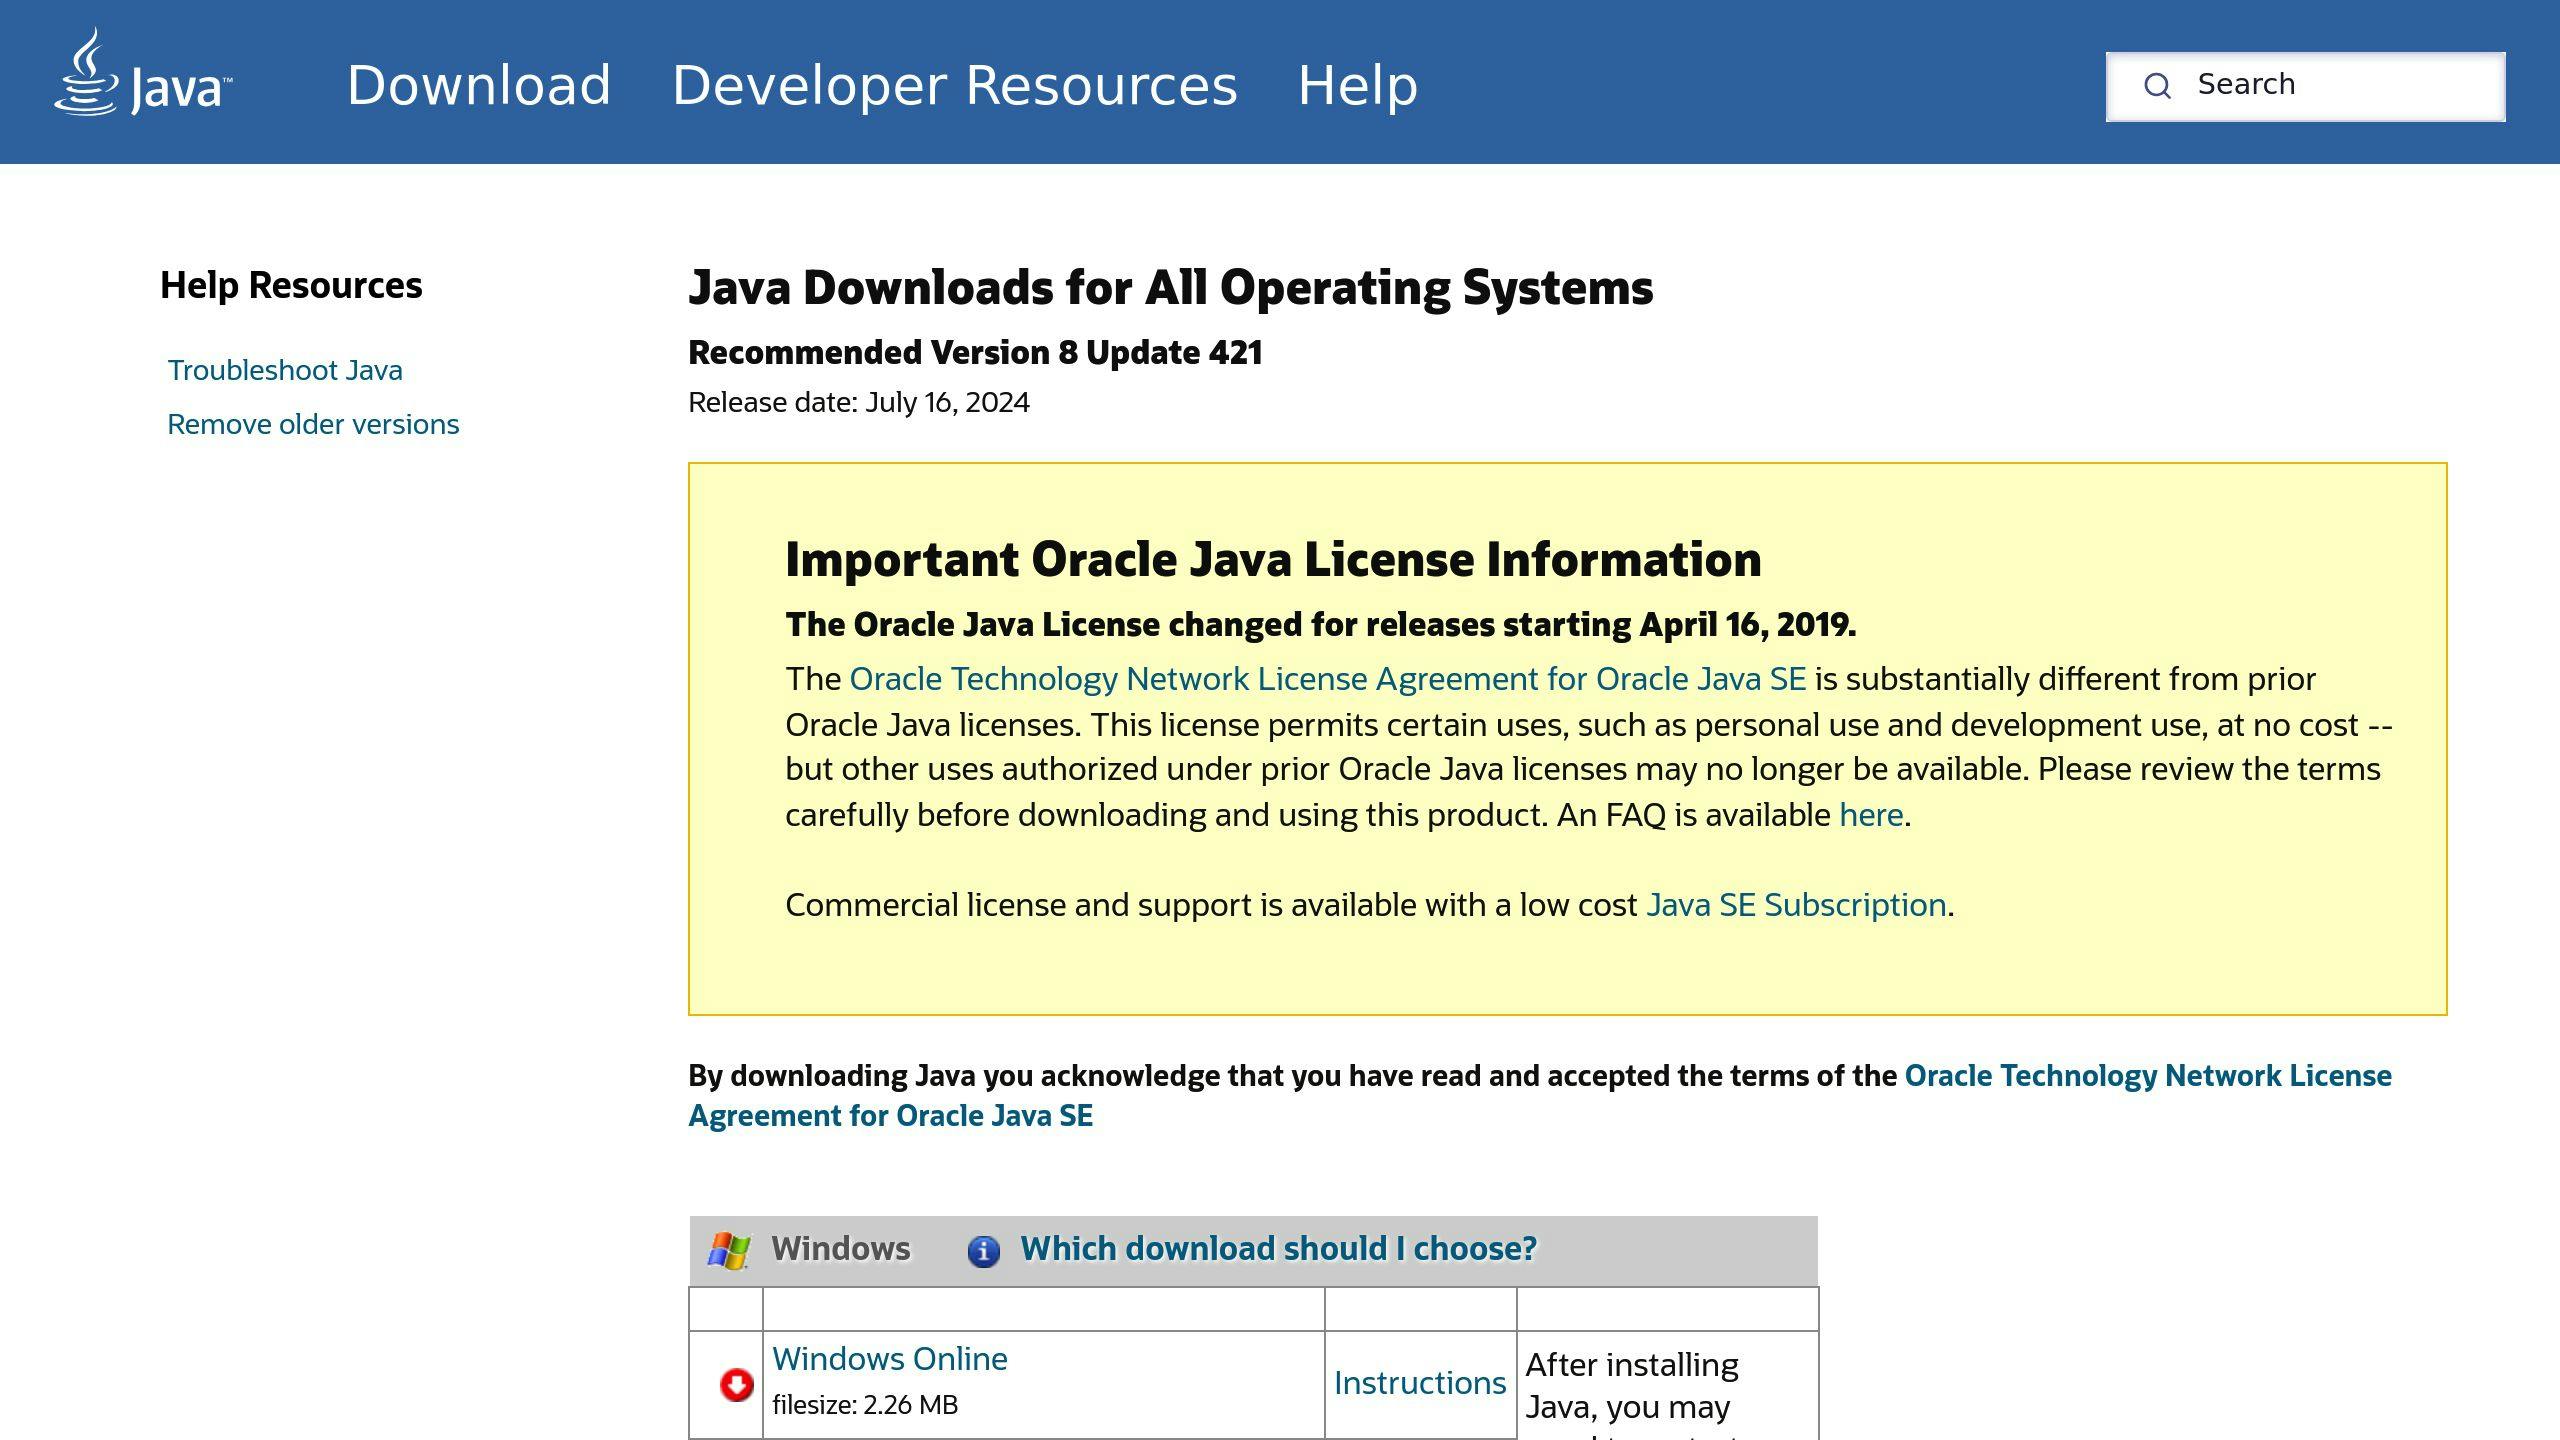Open the Help menu in the header

[1358, 85]
